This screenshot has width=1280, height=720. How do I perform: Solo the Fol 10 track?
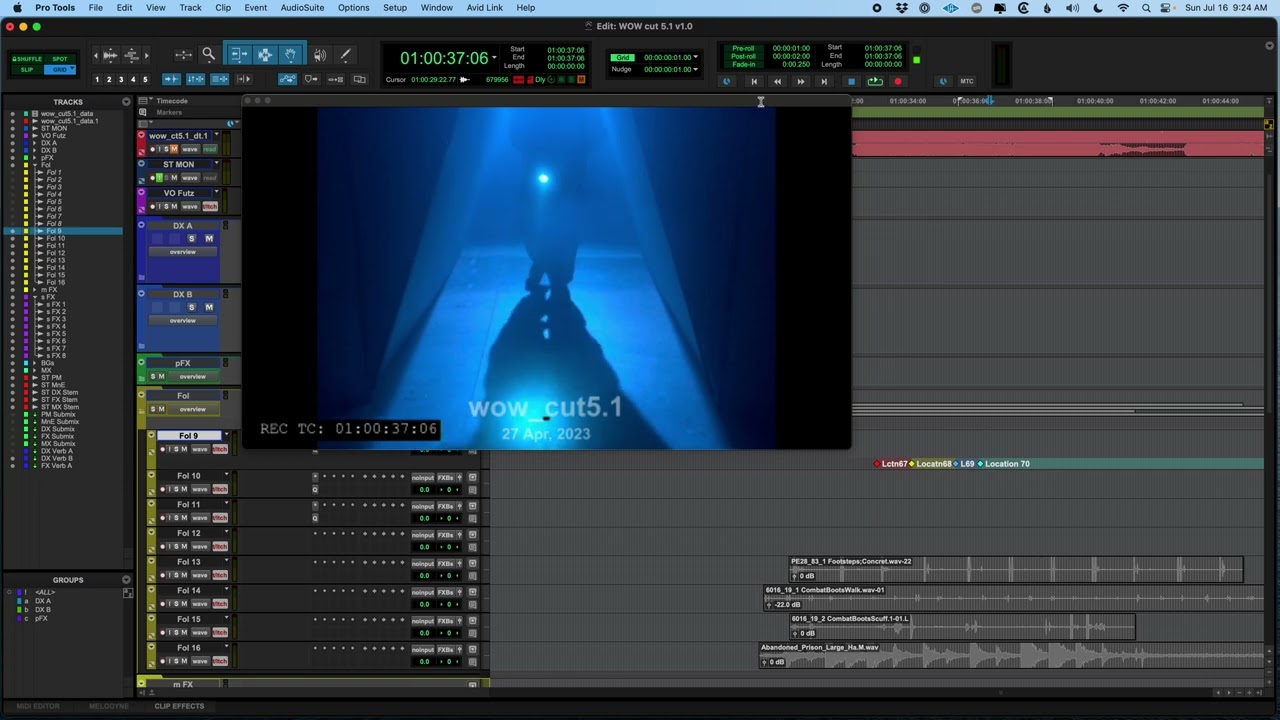(x=175, y=489)
